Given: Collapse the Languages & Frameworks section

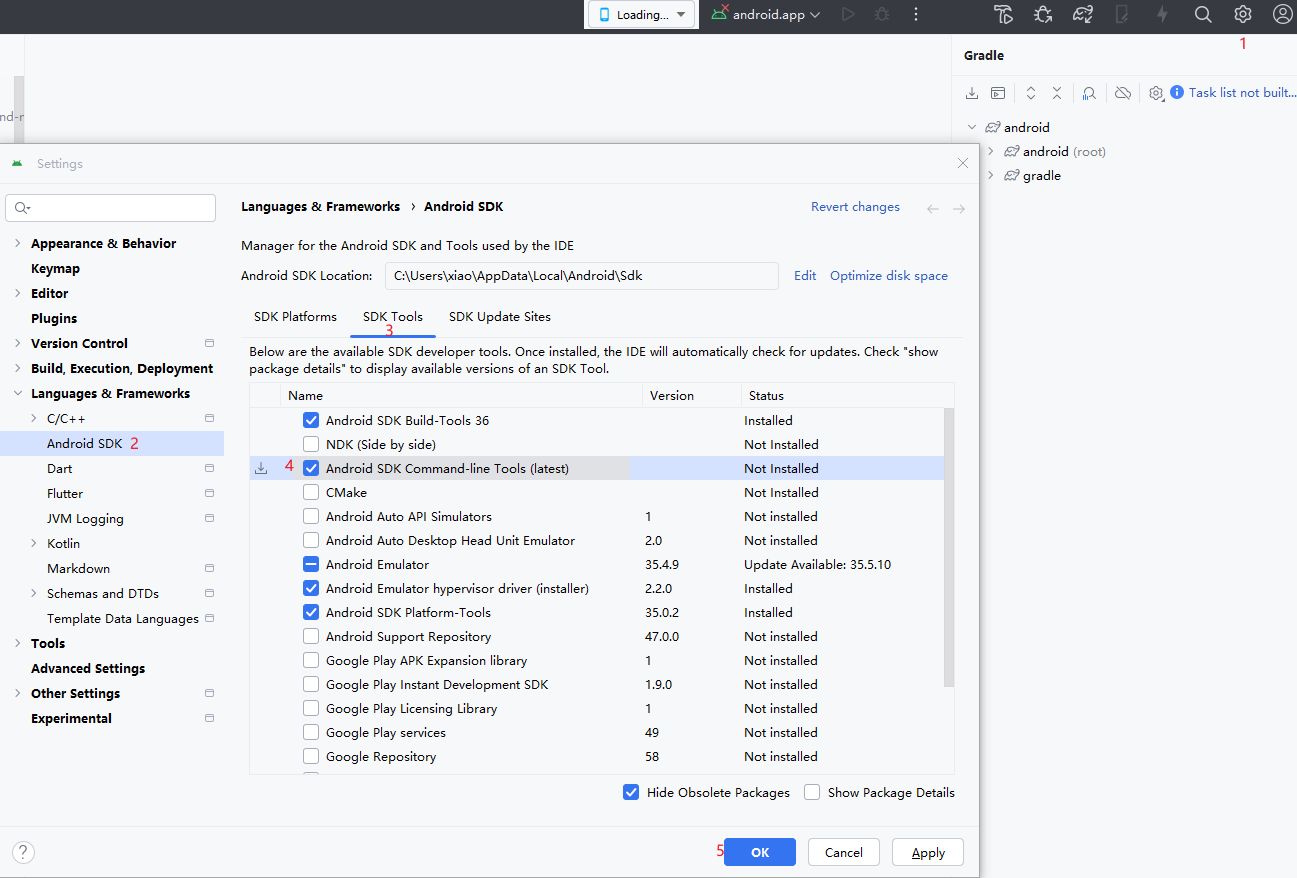Looking at the screenshot, I should tap(17, 393).
